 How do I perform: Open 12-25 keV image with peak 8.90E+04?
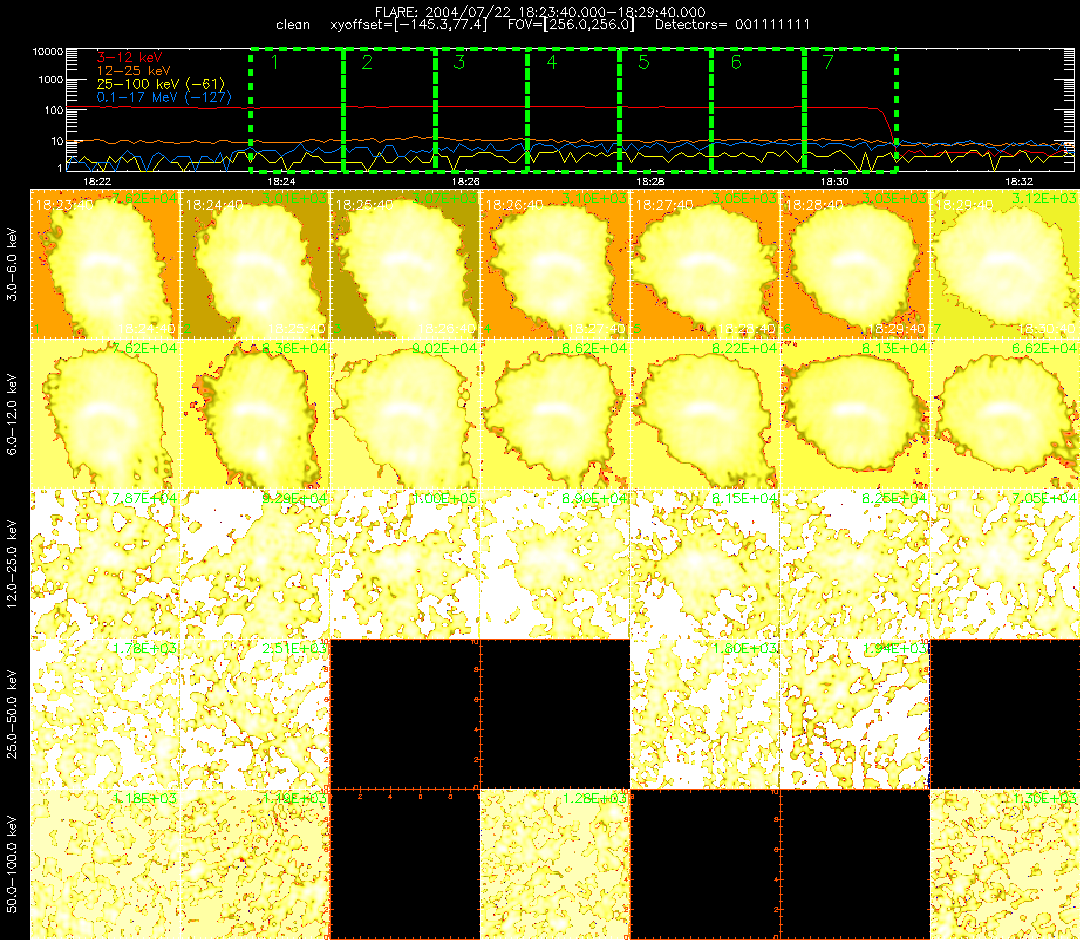click(555, 565)
